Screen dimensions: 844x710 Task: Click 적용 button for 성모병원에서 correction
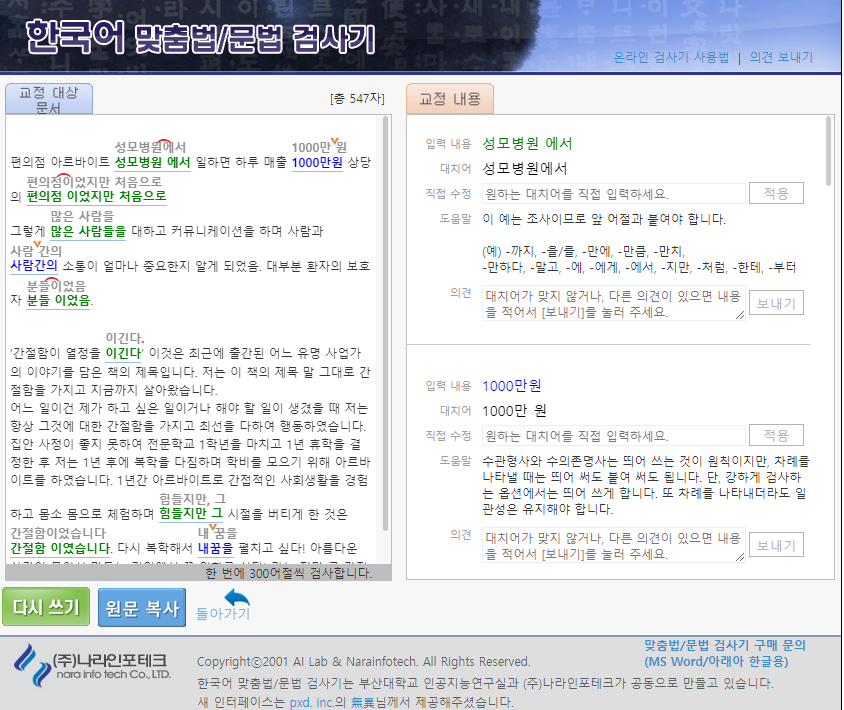click(776, 193)
